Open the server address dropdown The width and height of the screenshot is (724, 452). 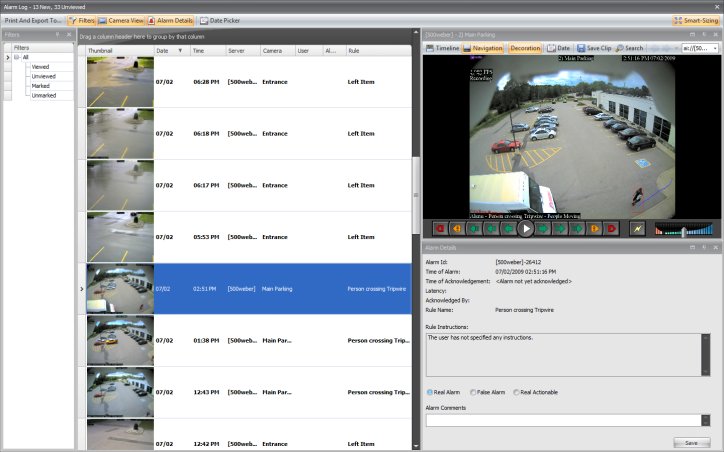click(715, 48)
